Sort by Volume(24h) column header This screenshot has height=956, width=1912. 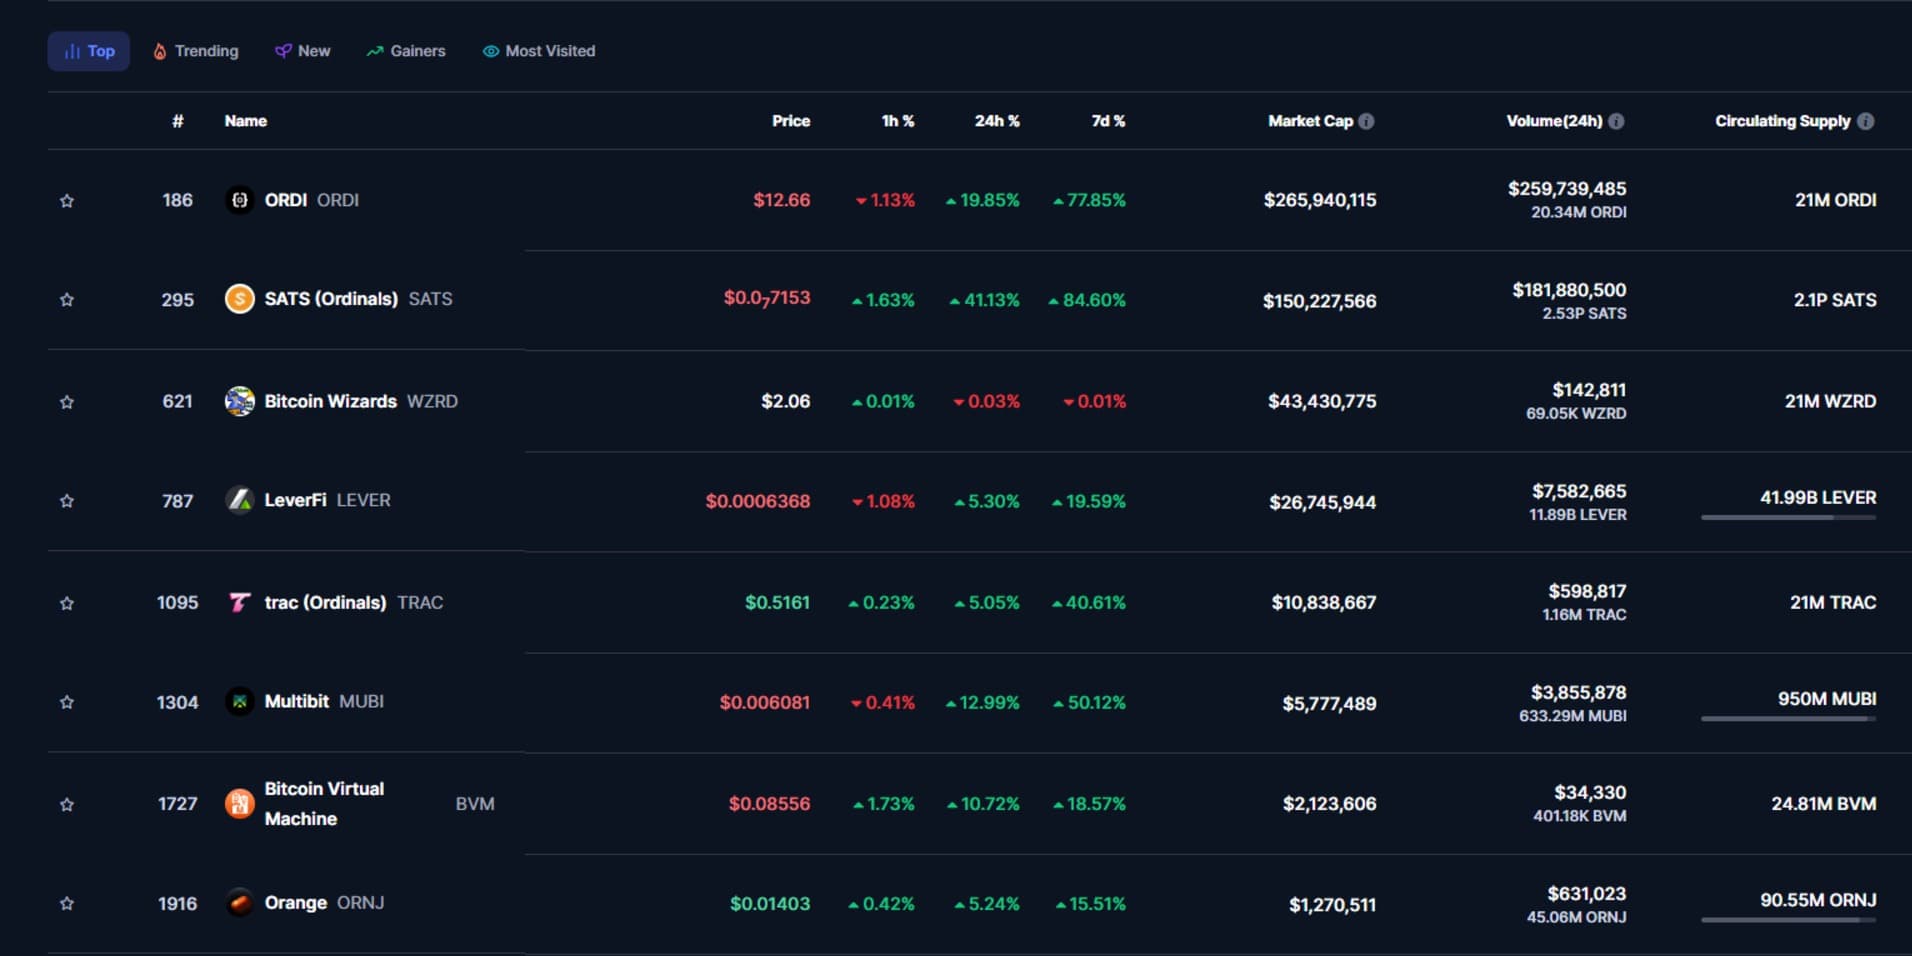(1554, 121)
